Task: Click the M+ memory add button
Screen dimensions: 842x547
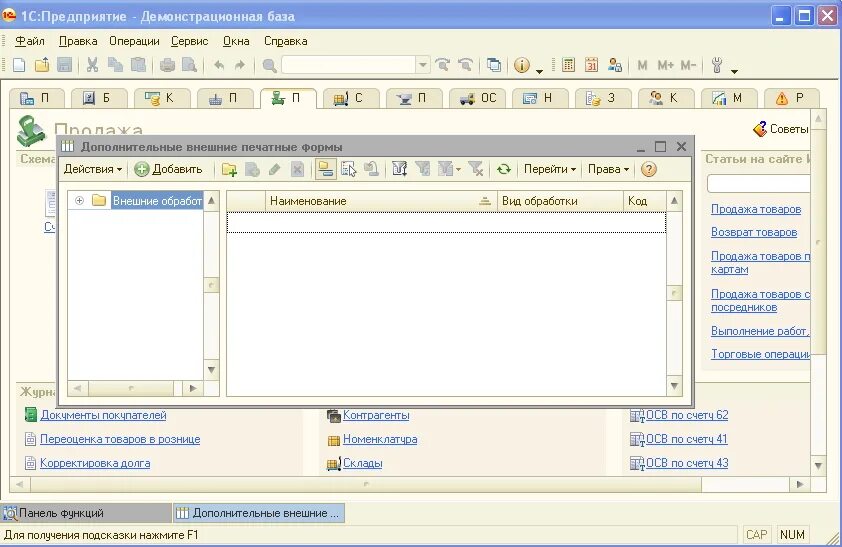Action: [665, 65]
